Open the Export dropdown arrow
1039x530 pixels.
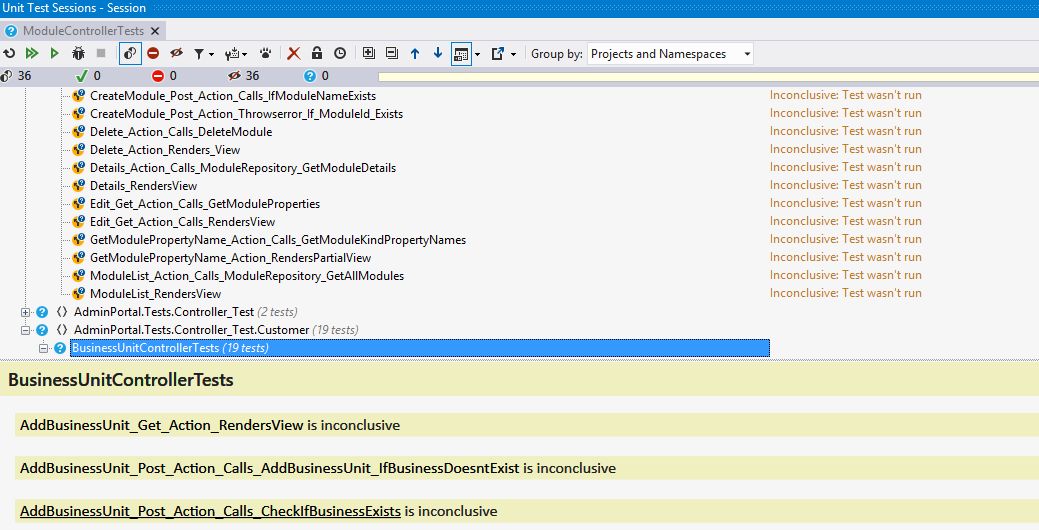click(x=513, y=54)
